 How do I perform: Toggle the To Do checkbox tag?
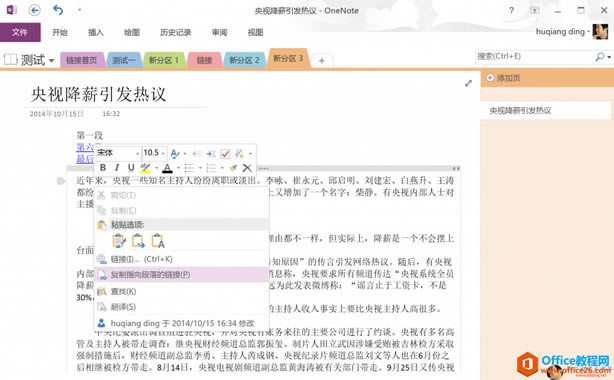click(x=225, y=154)
